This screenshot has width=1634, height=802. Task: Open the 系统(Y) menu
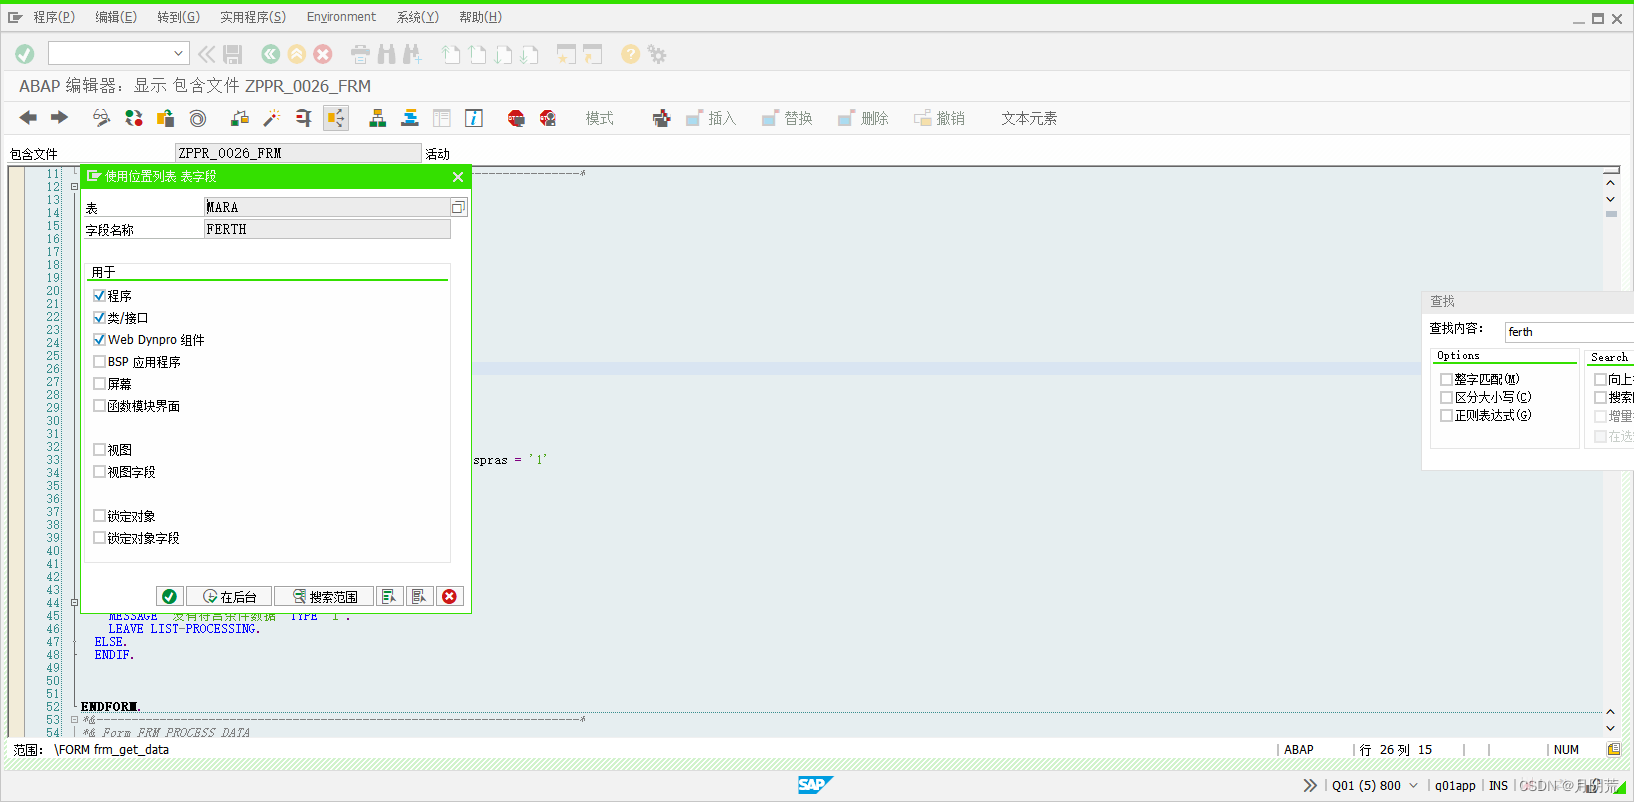point(417,17)
